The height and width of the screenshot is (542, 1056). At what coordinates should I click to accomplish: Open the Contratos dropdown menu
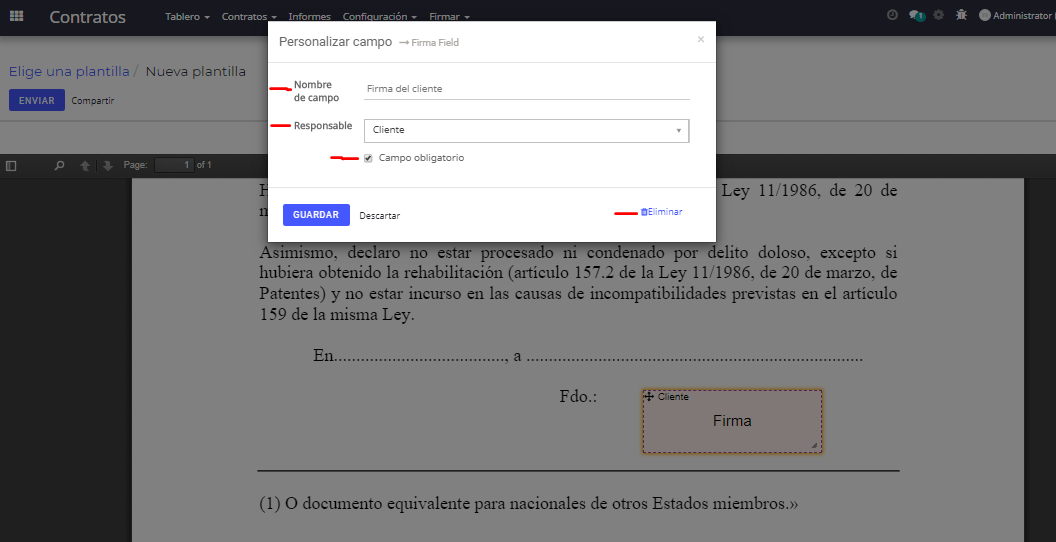(x=249, y=16)
